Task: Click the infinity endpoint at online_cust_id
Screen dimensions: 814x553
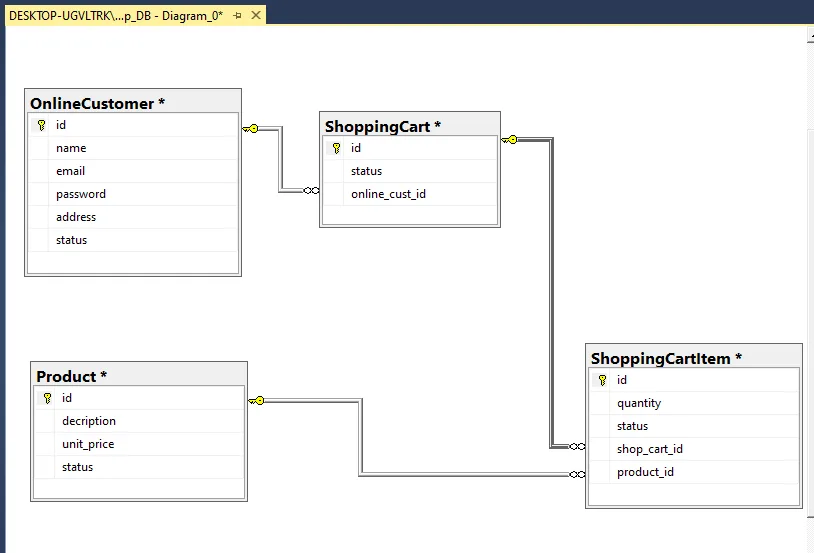Action: click(x=311, y=191)
